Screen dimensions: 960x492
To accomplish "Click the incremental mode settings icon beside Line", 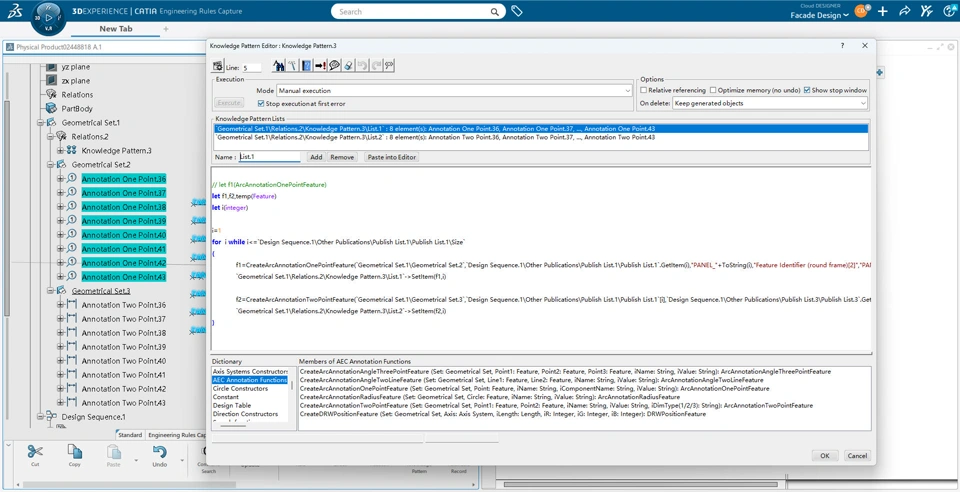I will 218,67.
